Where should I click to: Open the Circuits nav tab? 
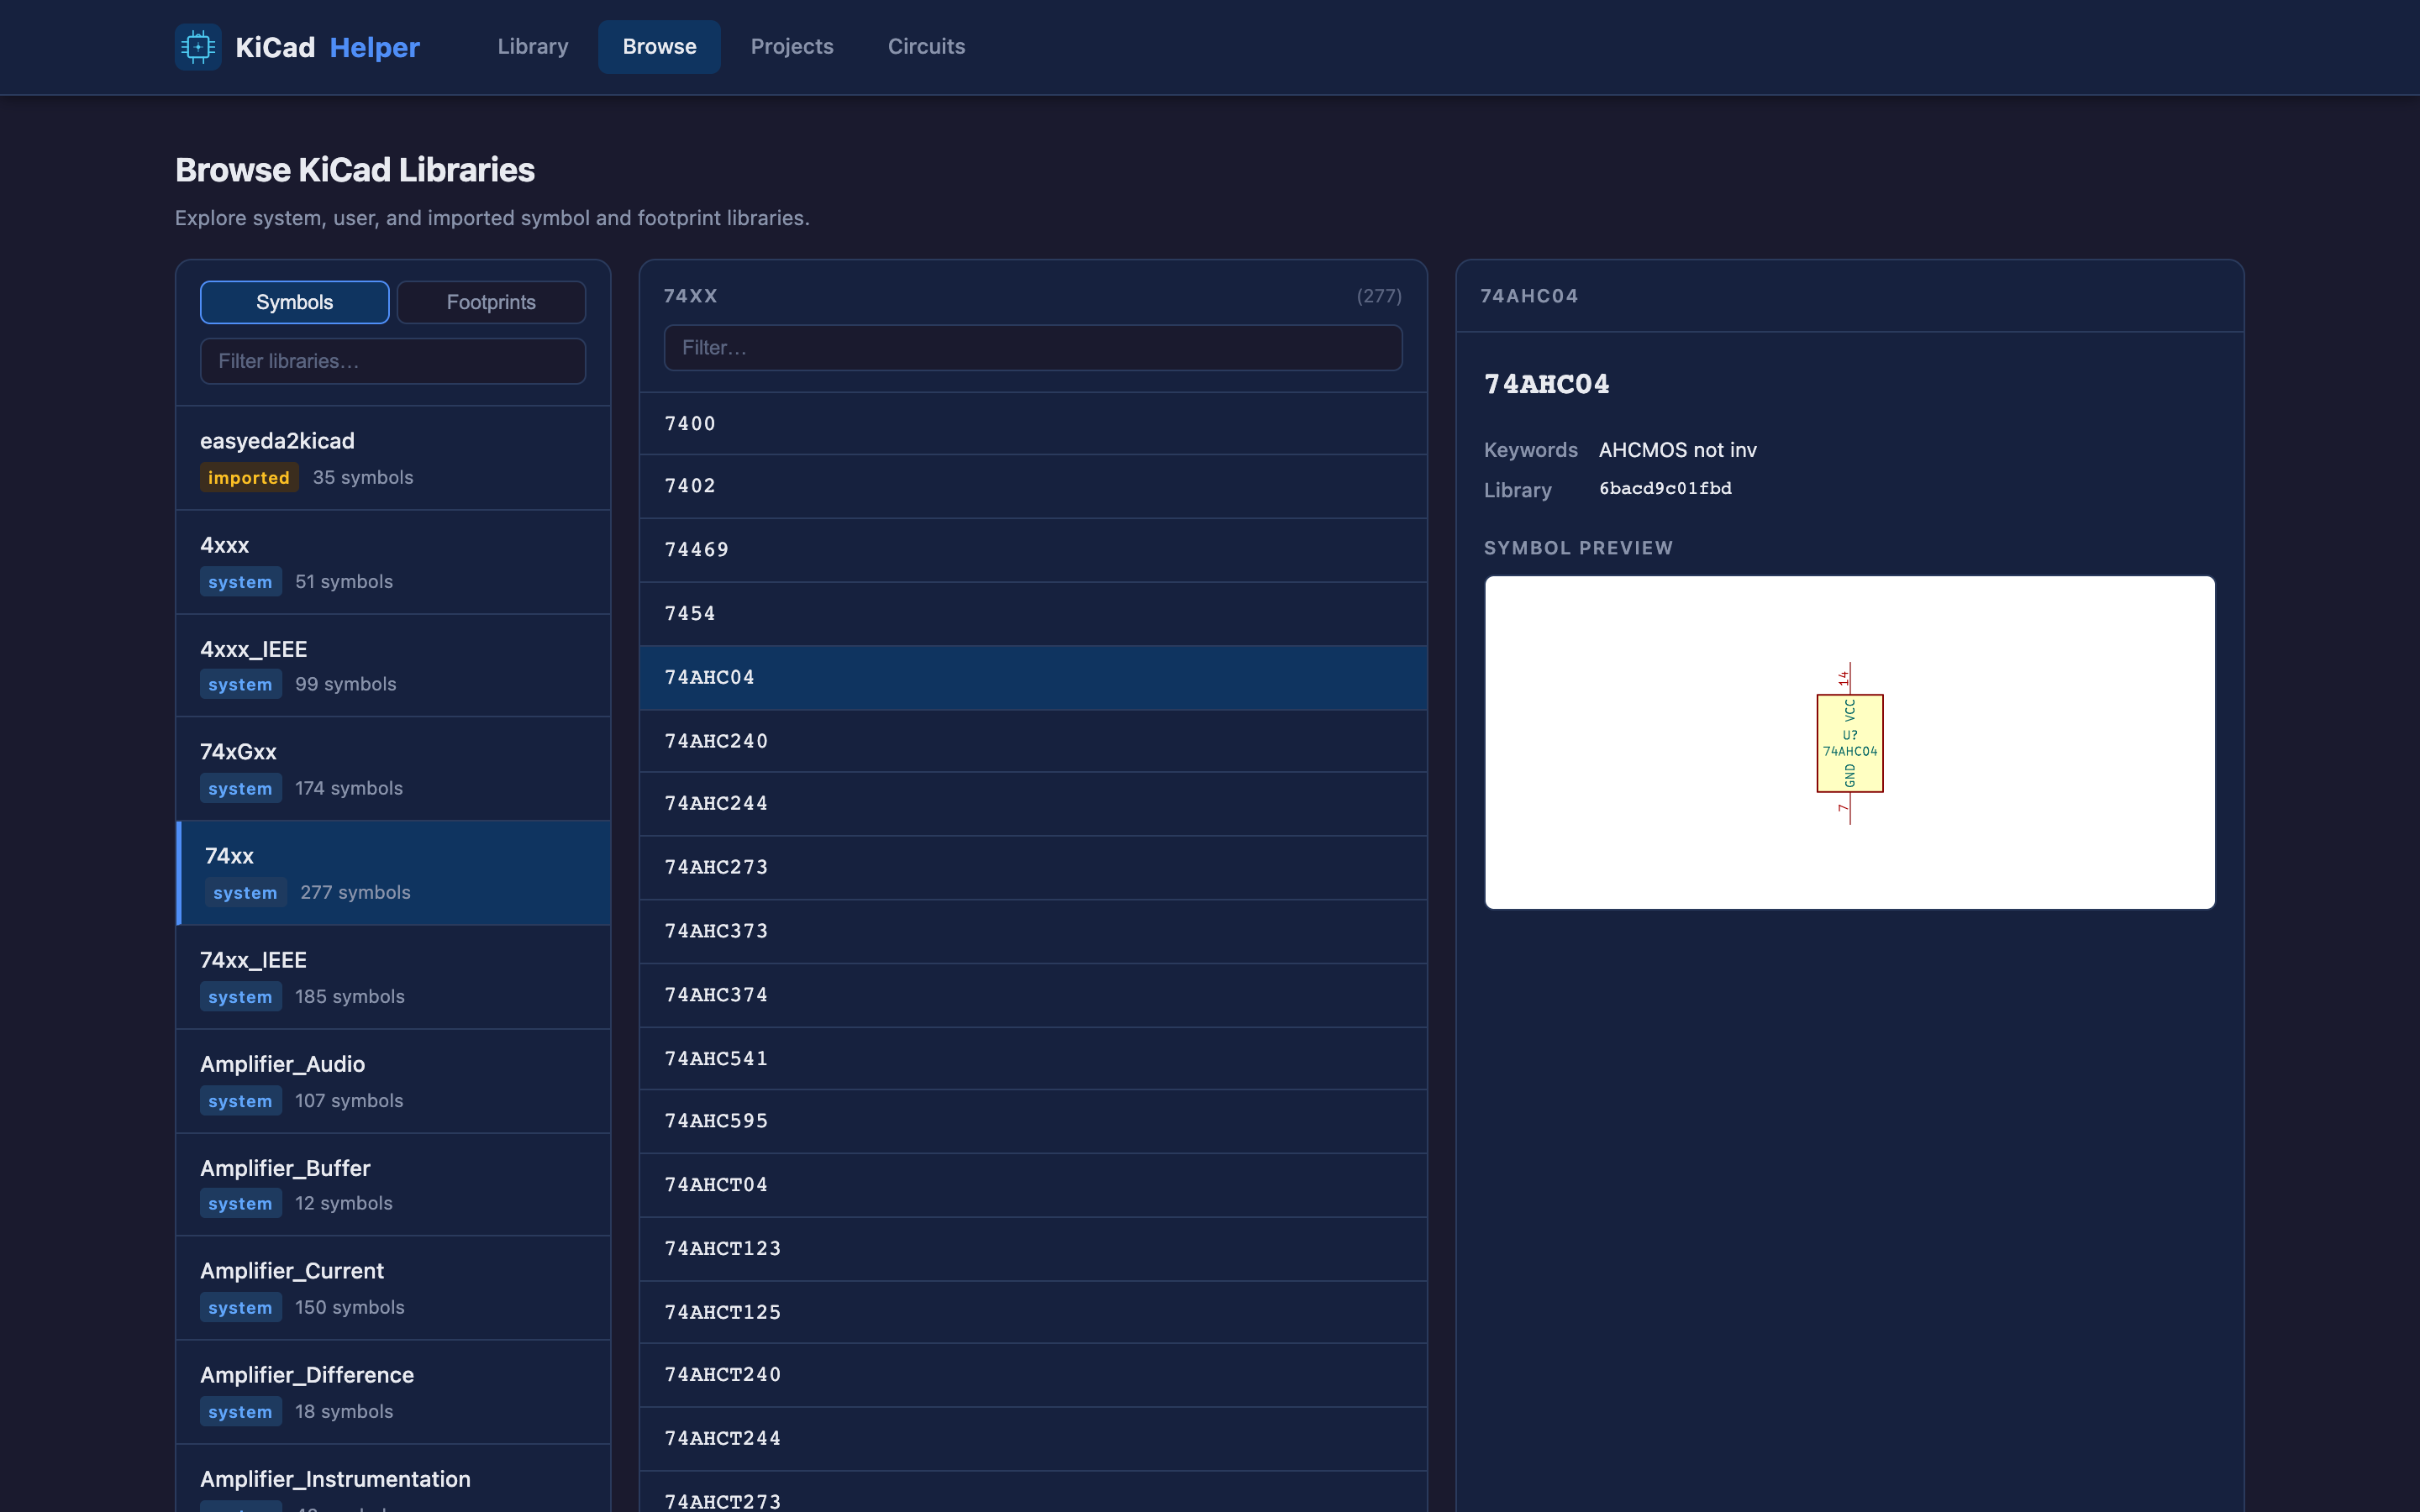point(926,47)
